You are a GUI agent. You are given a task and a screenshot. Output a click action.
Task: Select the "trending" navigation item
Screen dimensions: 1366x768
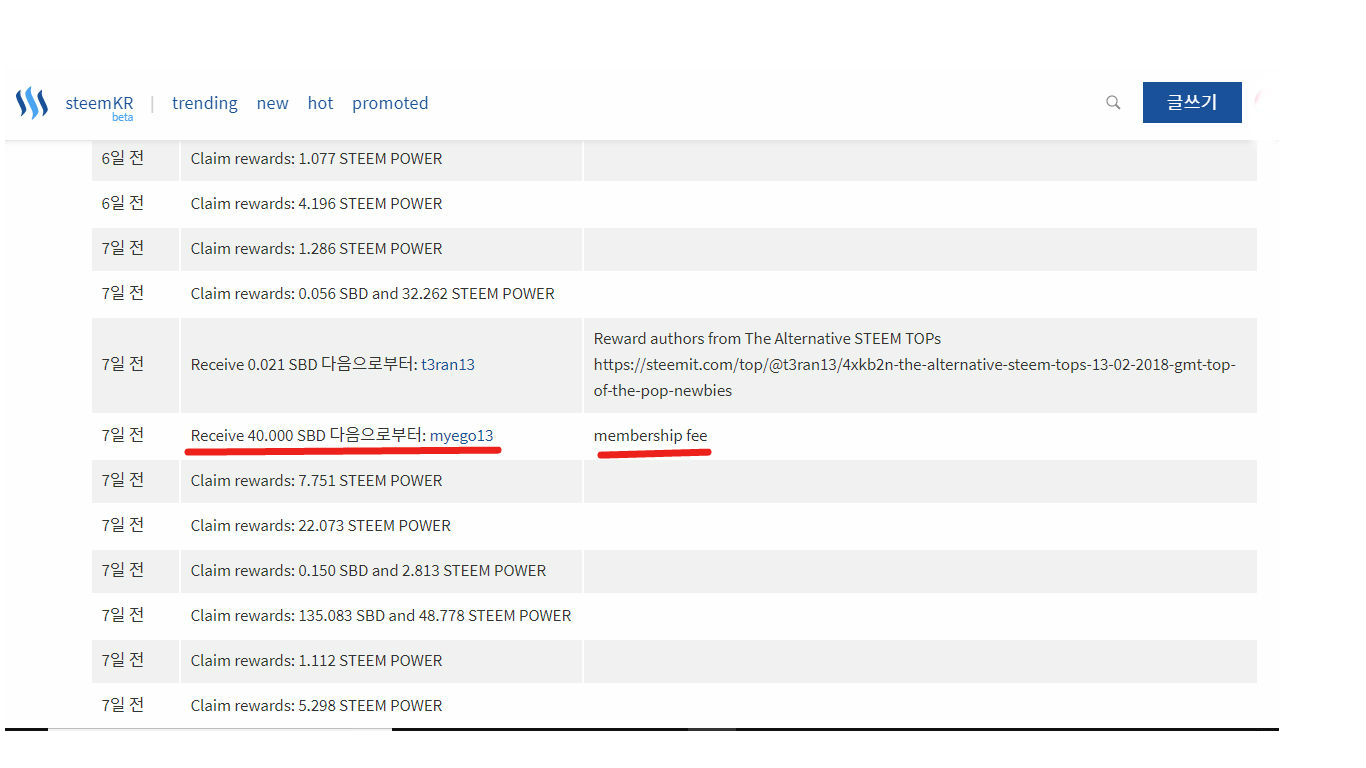coord(204,103)
